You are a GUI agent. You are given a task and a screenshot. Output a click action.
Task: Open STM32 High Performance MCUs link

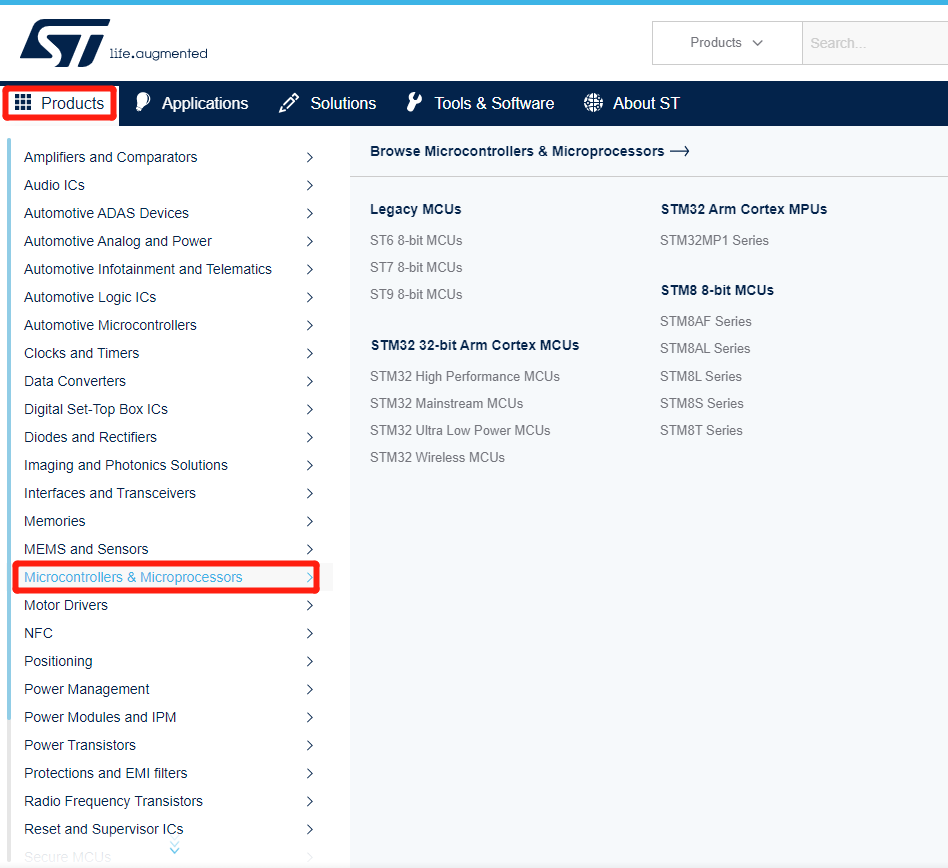tap(465, 377)
